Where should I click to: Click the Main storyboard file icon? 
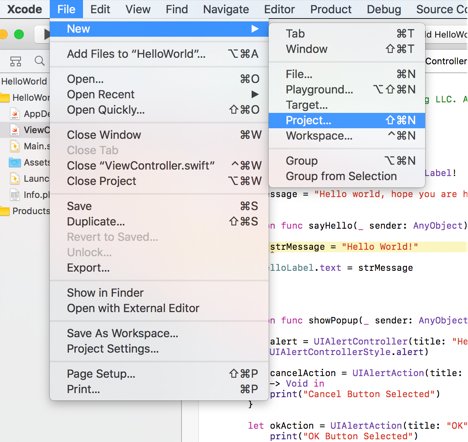coord(15,146)
